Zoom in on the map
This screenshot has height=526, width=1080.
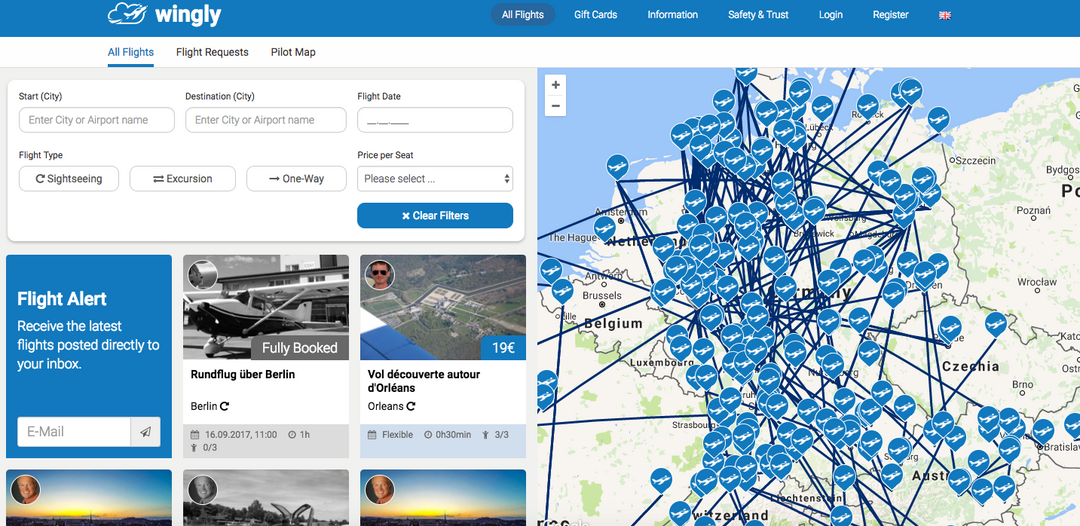click(556, 85)
